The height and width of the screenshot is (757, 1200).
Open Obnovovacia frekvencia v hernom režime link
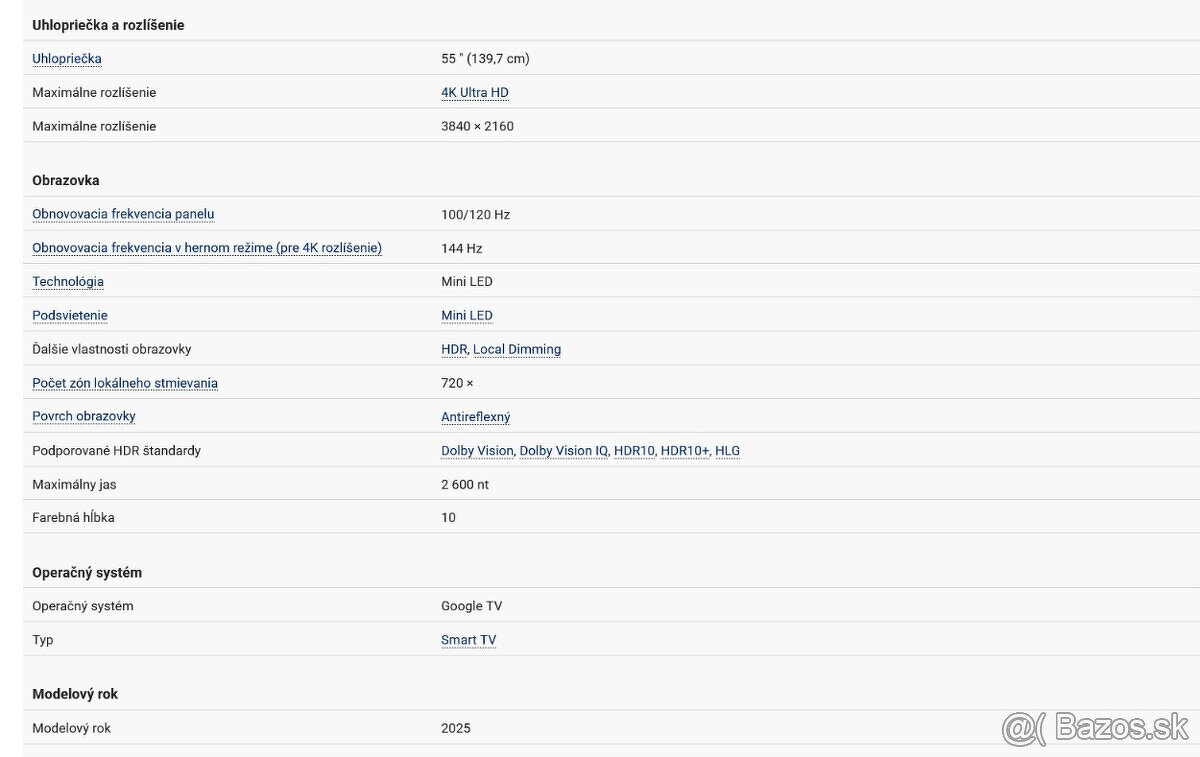[x=207, y=248]
